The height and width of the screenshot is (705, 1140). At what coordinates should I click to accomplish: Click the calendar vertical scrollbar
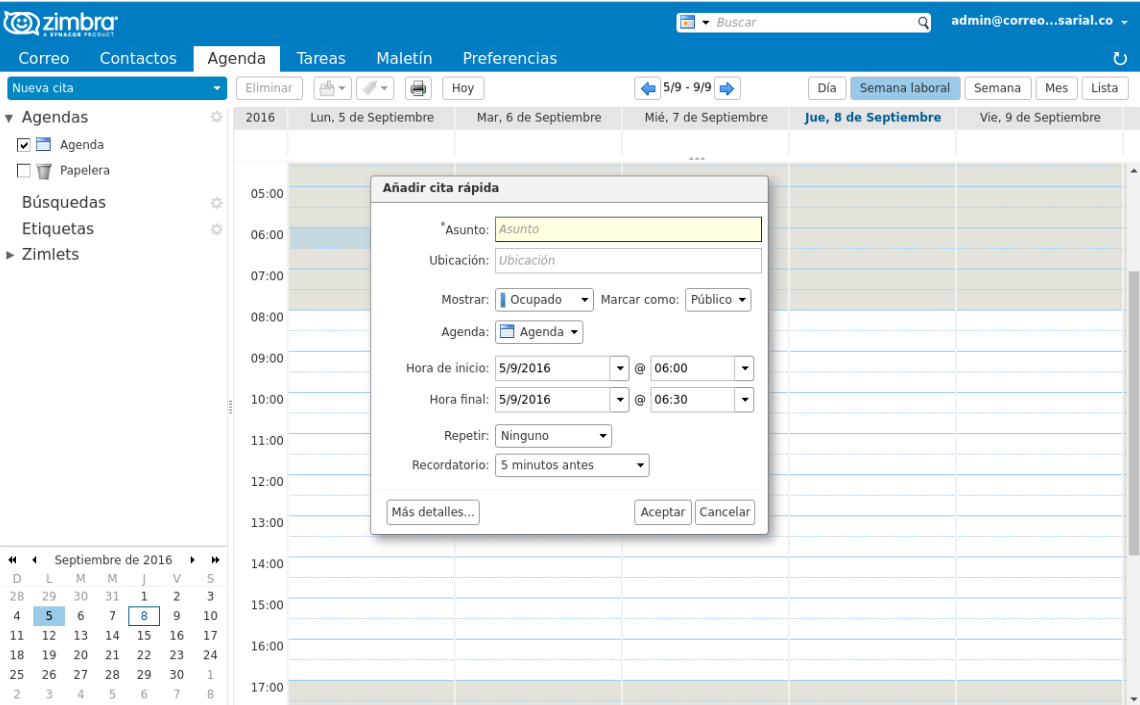pyautogui.click(x=1132, y=410)
